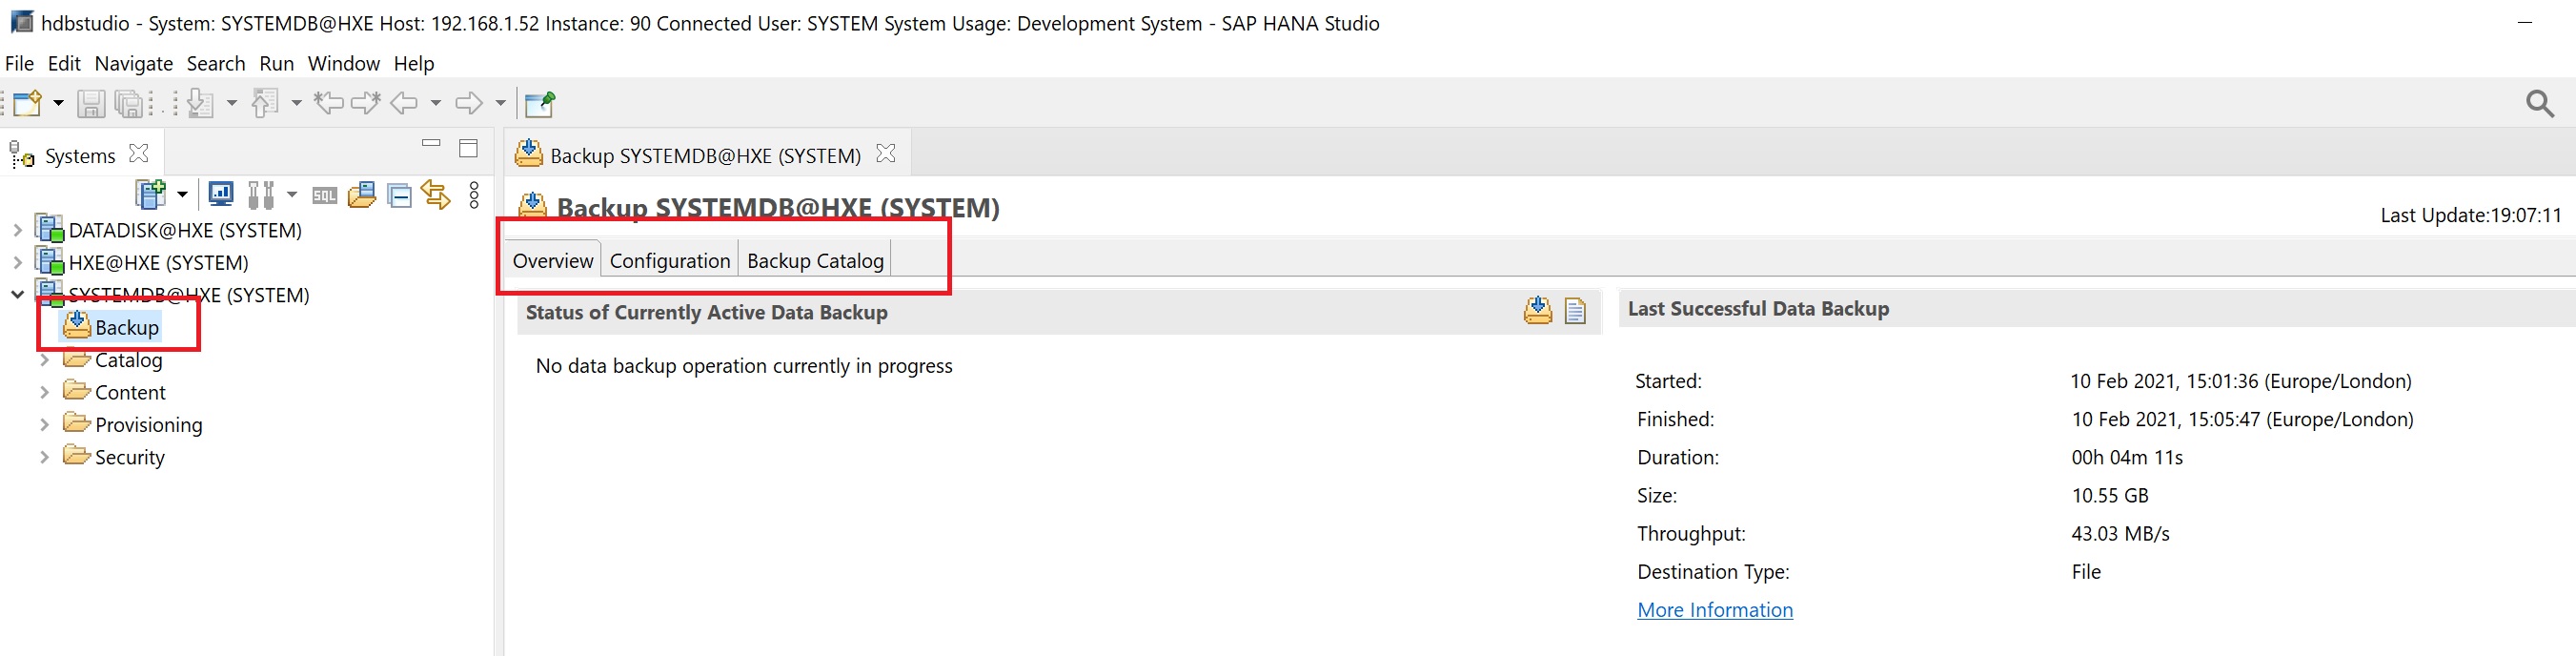Click the pinned perspective icon in main toolbar
This screenshot has width=2576, height=656.
coord(540,103)
